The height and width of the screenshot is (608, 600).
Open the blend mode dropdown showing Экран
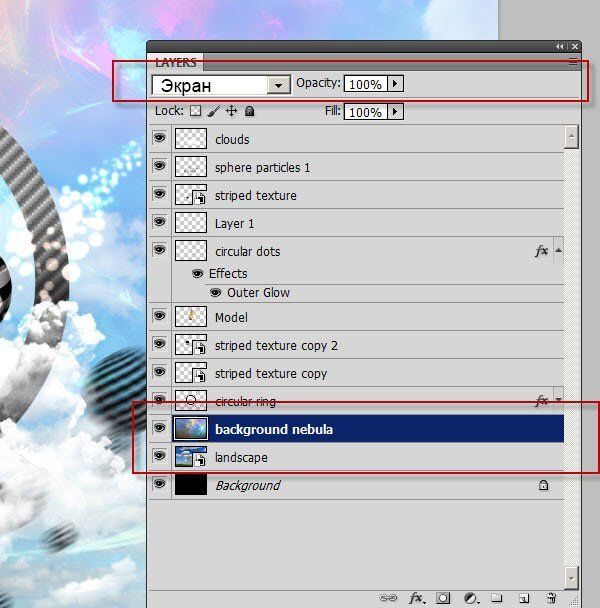tap(221, 85)
